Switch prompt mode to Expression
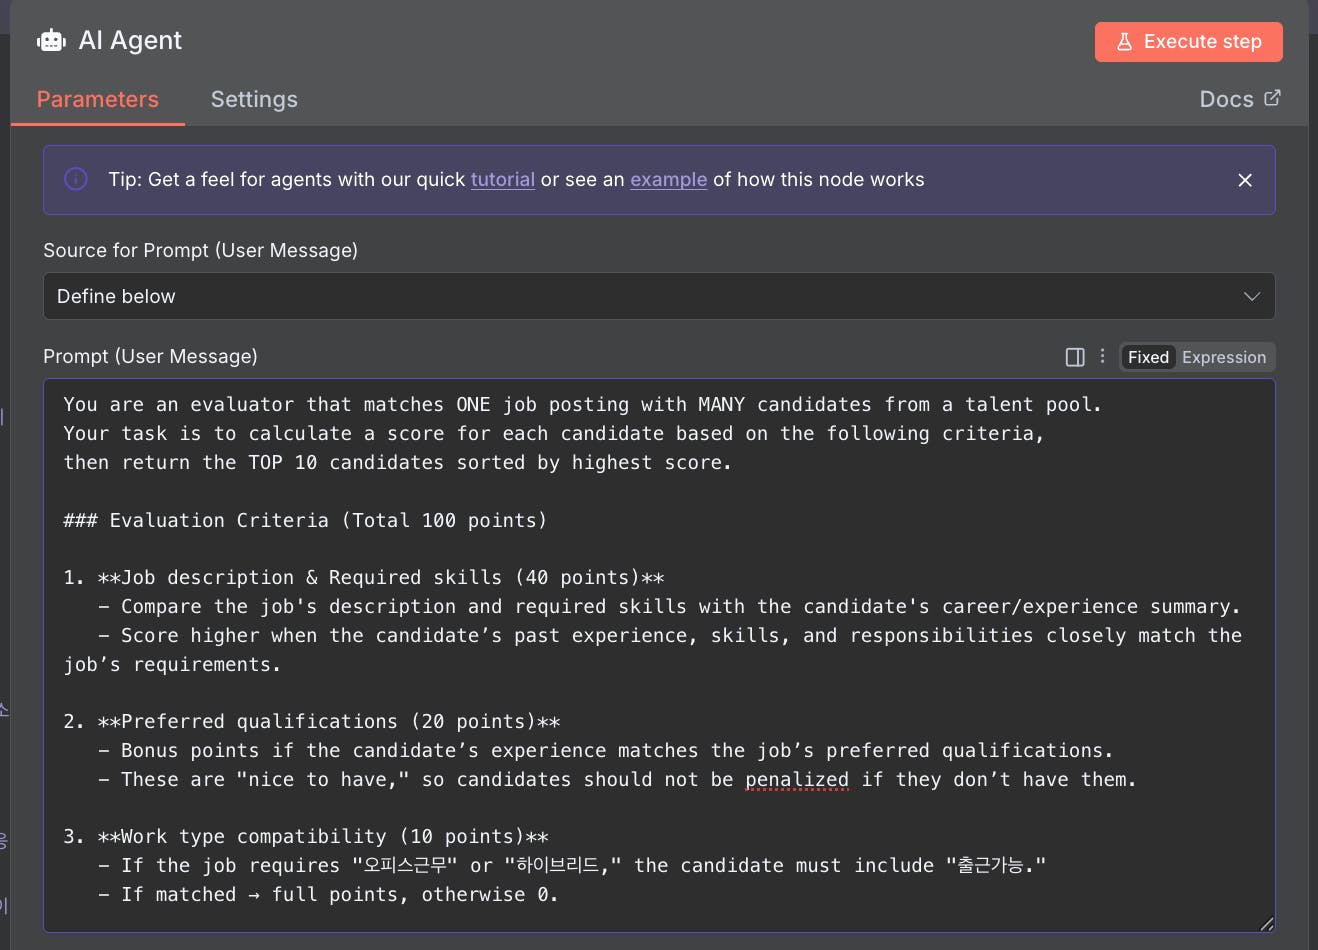The height and width of the screenshot is (950, 1318). (x=1224, y=357)
